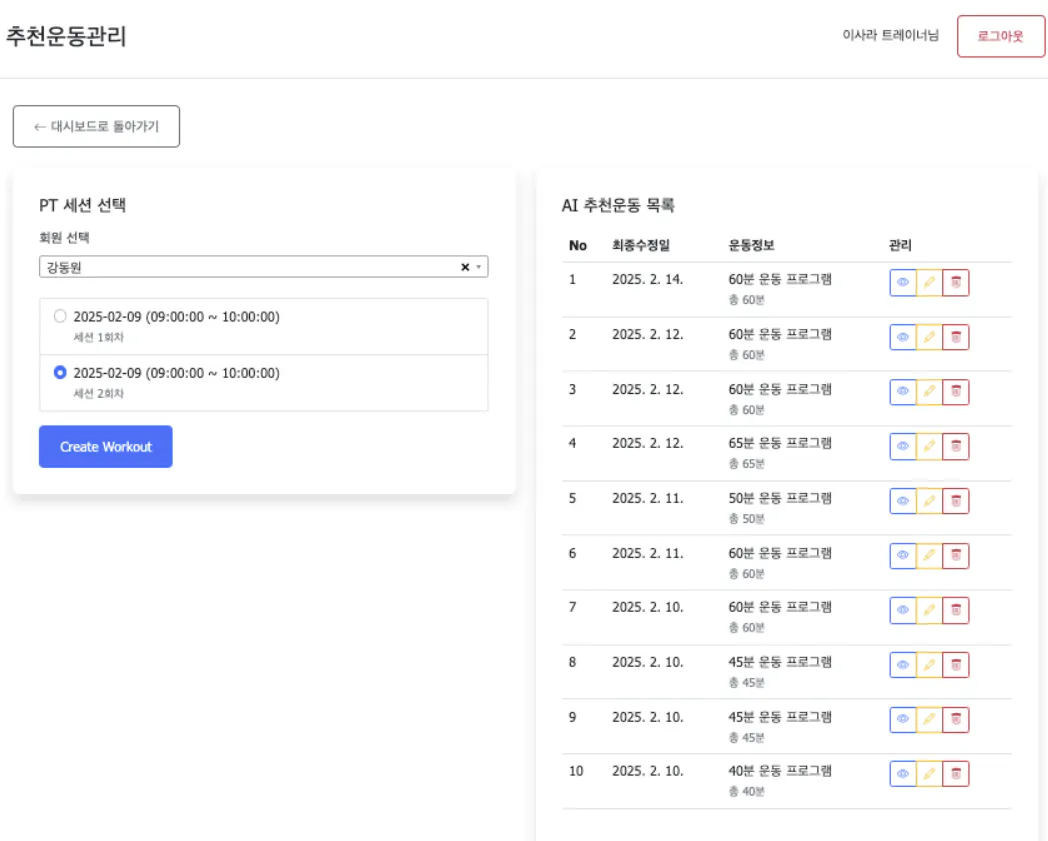Click the 추천운동관리 page title
Image resolution: width=1048 pixels, height=841 pixels.
[x=66, y=35]
